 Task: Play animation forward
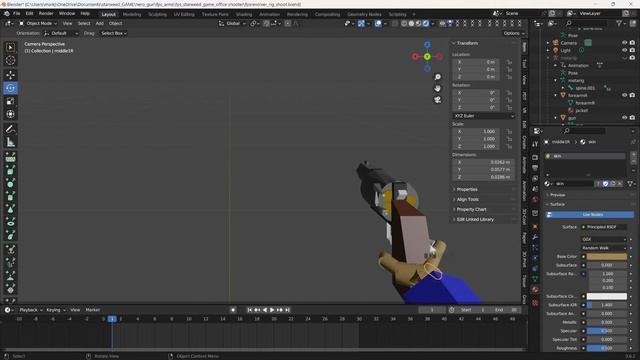click(x=272, y=310)
